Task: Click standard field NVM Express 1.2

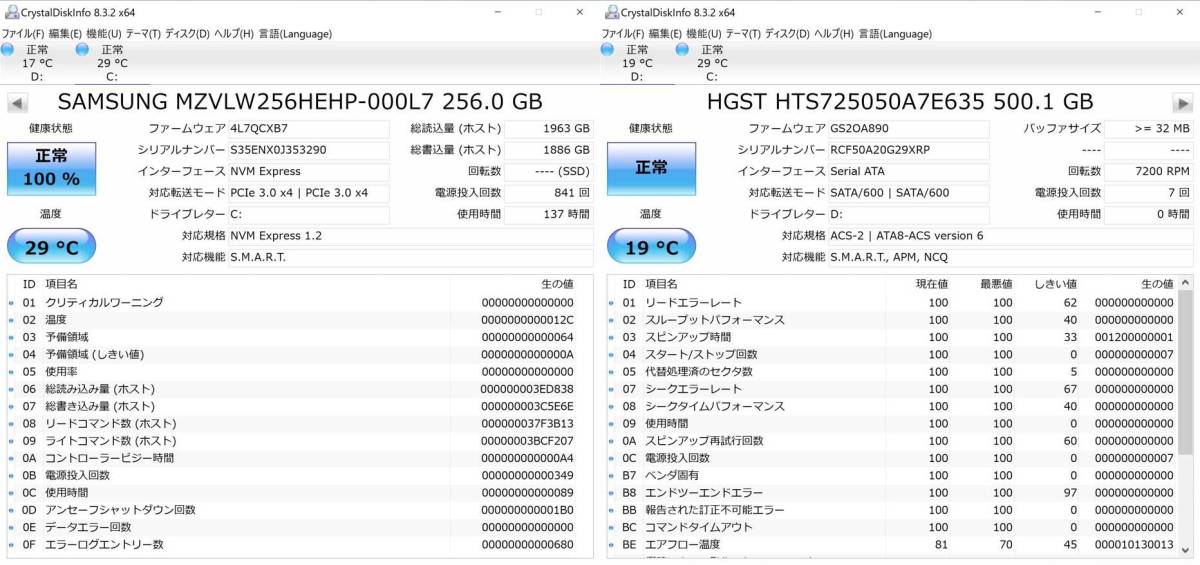Action: tap(410, 236)
